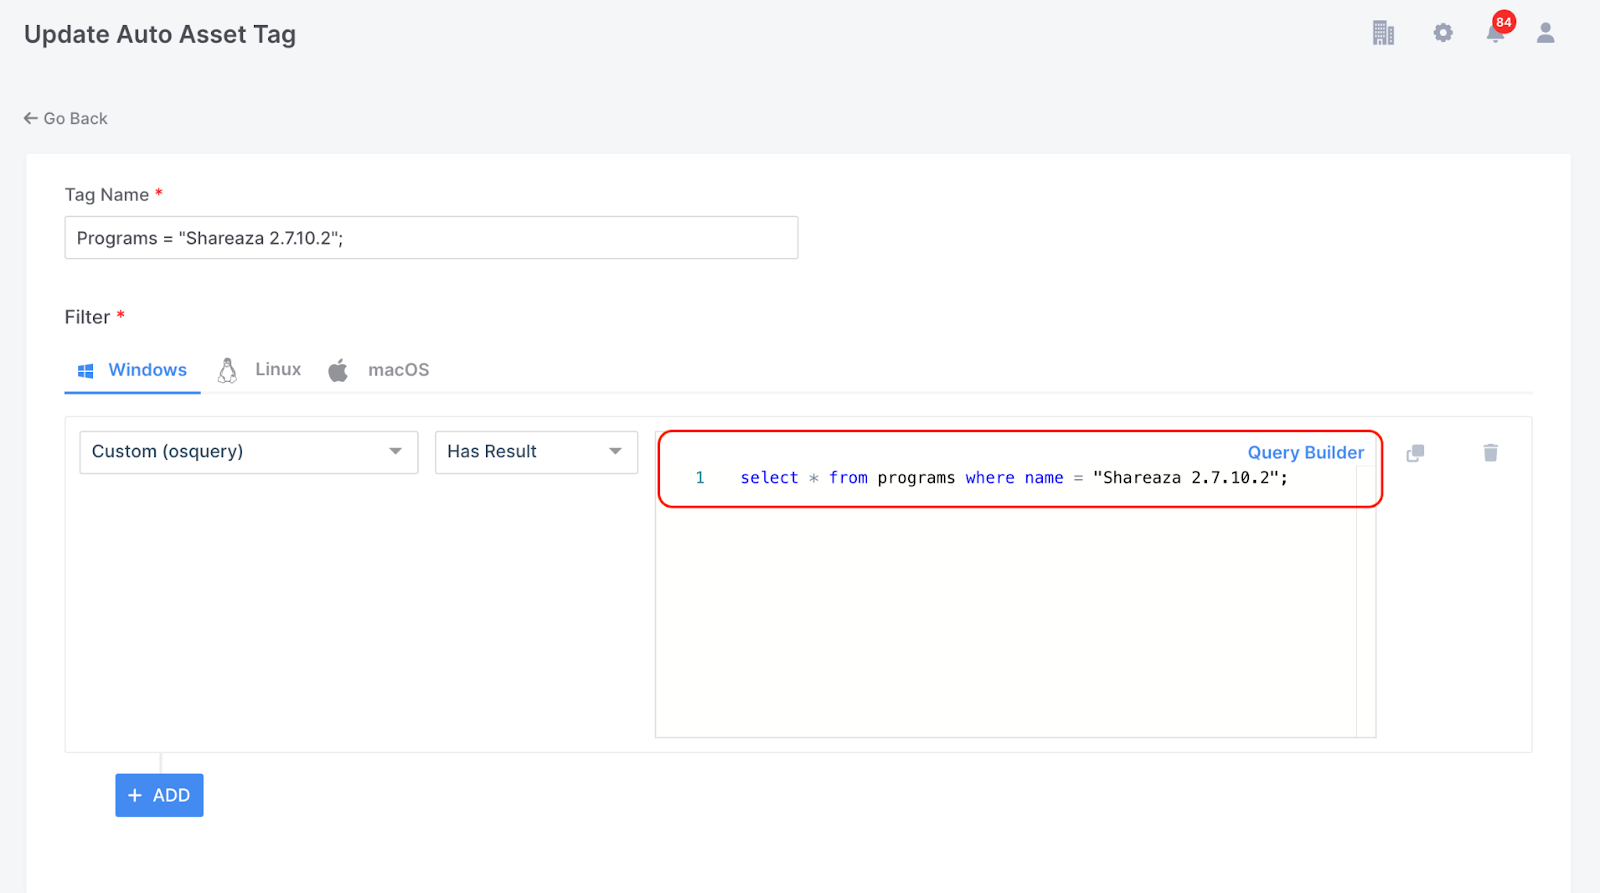
Task: View notifications using the bell icon
Action: (1494, 35)
